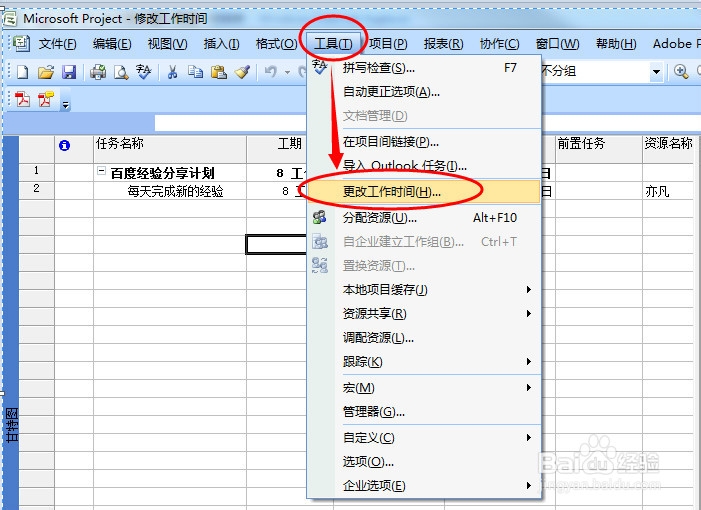Click the Cut scissors icon
The image size is (701, 510).
coord(172,72)
